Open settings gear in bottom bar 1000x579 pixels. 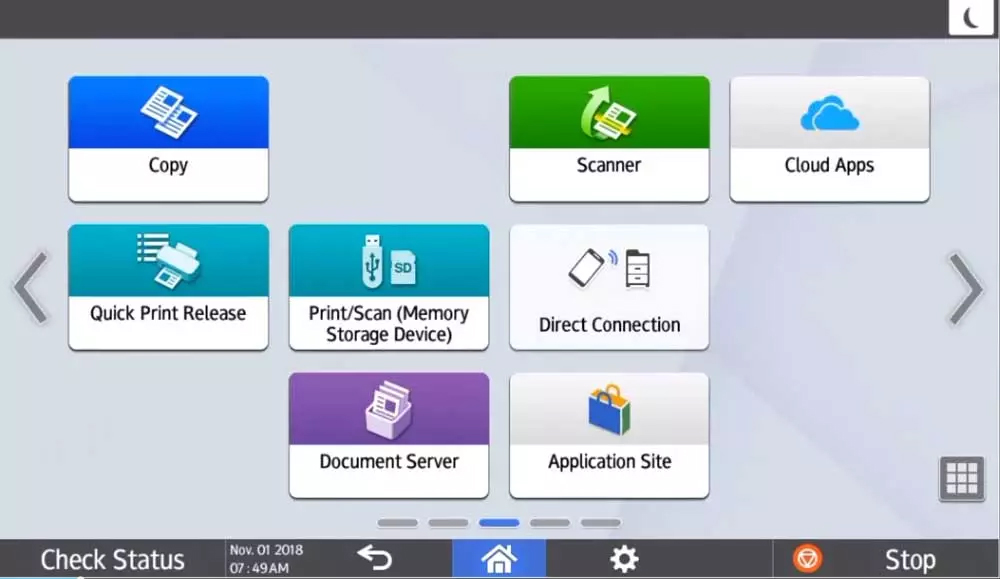624,559
